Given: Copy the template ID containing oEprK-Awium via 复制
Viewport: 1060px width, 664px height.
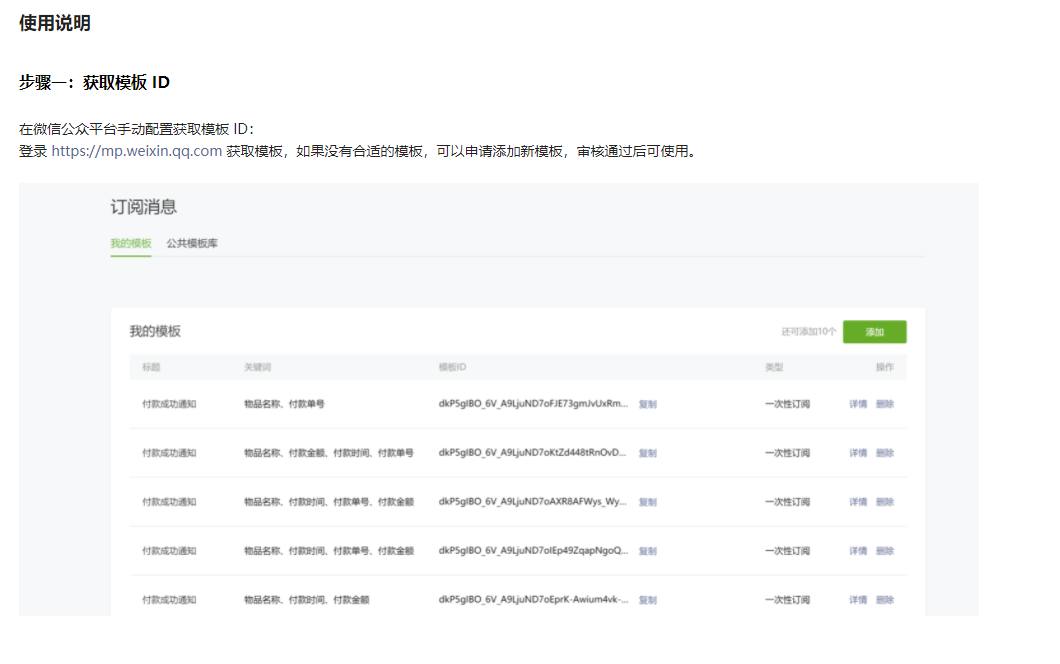Looking at the screenshot, I should point(648,600).
